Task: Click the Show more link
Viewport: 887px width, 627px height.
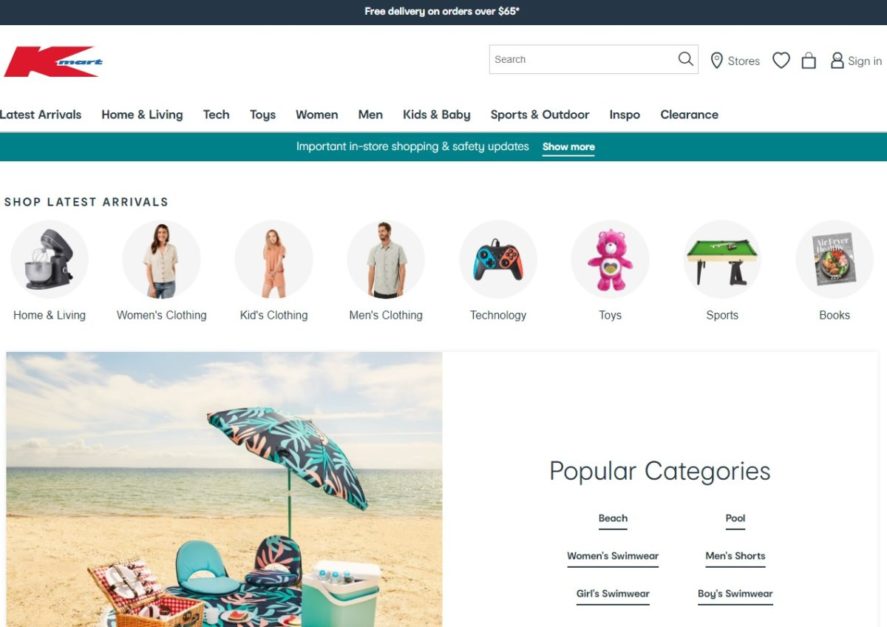Action: [569, 147]
